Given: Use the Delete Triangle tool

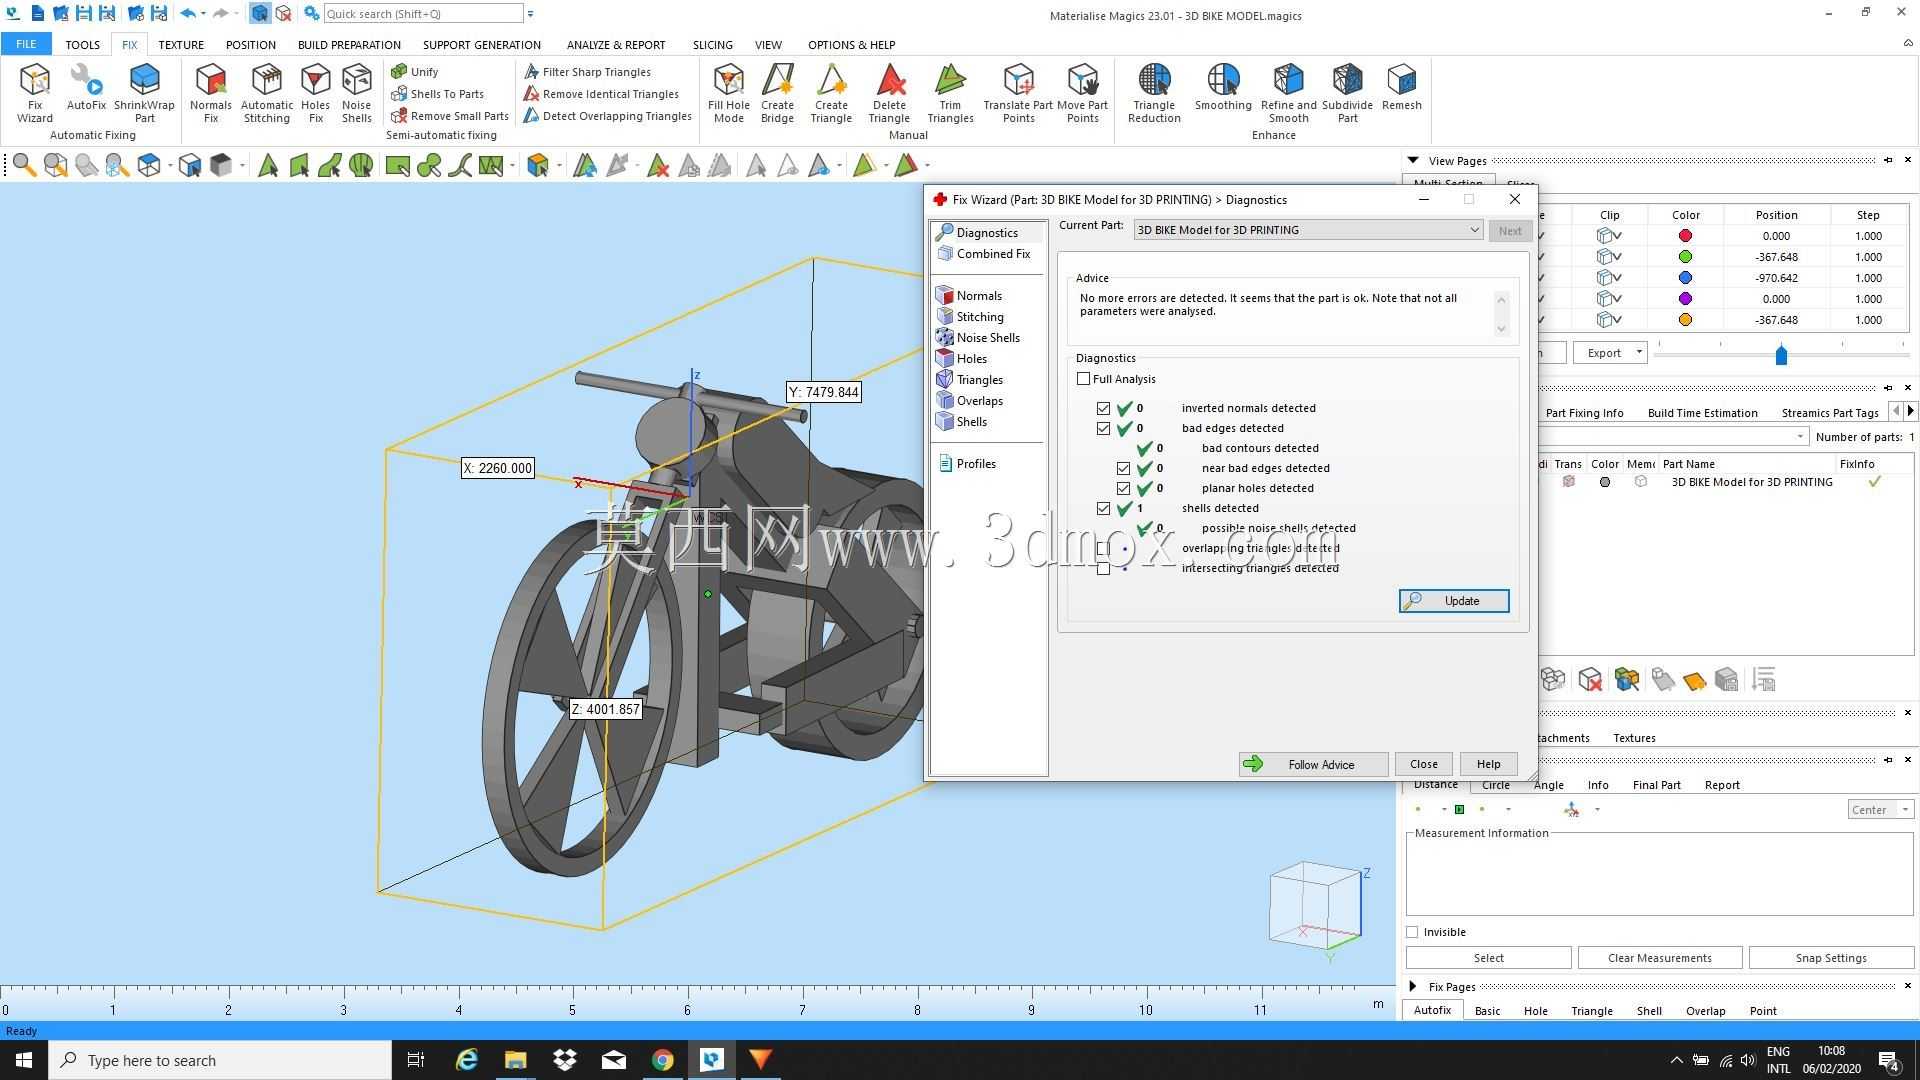Looking at the screenshot, I should pyautogui.click(x=889, y=93).
